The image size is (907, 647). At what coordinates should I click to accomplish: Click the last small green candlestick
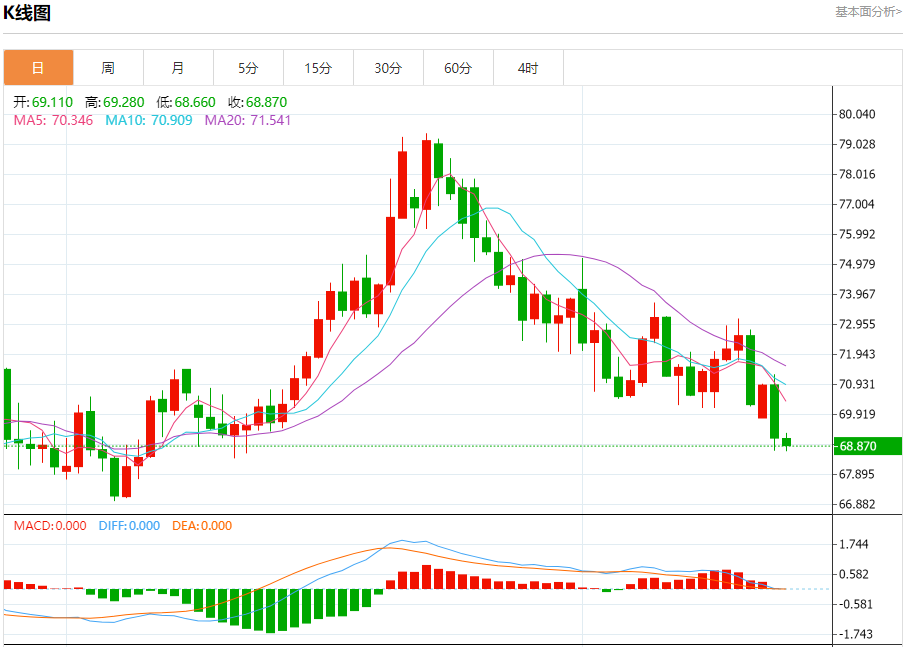pyautogui.click(x=786, y=442)
